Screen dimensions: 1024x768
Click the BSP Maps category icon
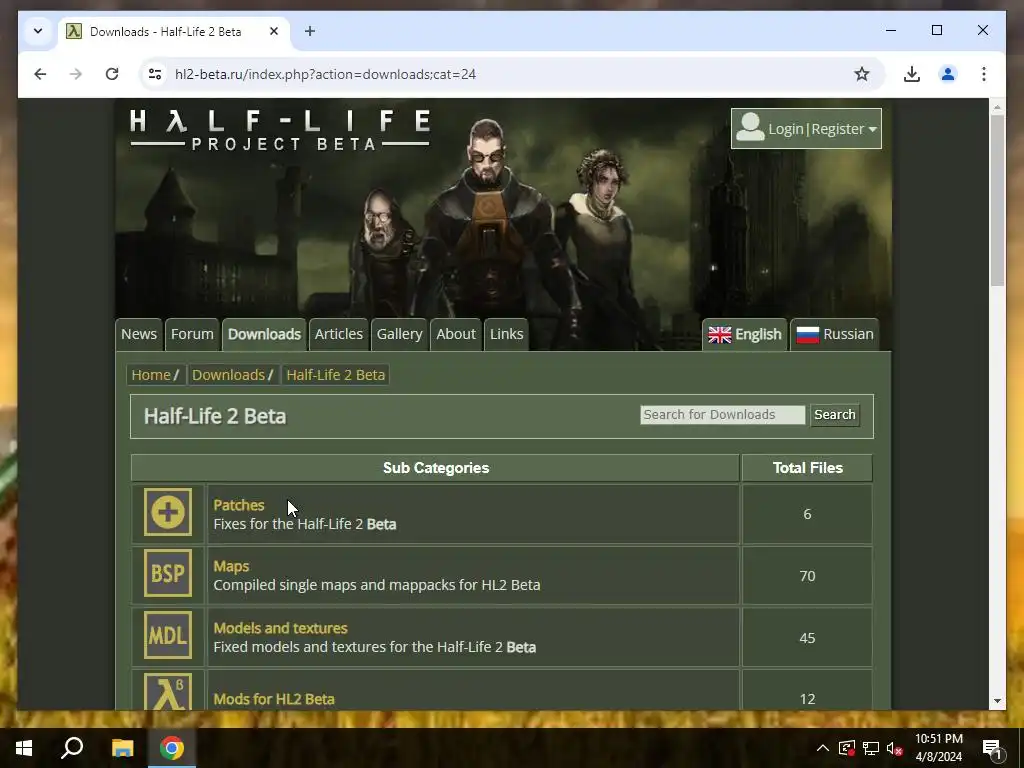[x=168, y=573]
